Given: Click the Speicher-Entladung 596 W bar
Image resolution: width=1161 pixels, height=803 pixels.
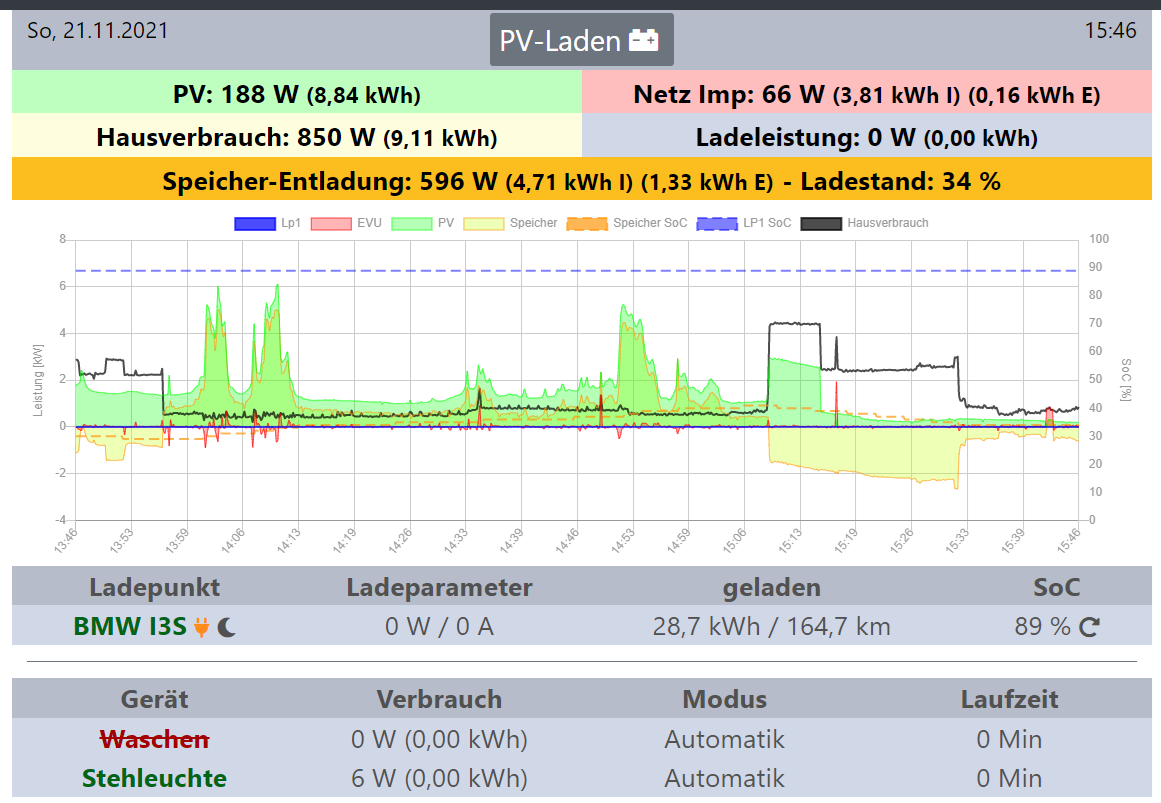Looking at the screenshot, I should tap(582, 179).
